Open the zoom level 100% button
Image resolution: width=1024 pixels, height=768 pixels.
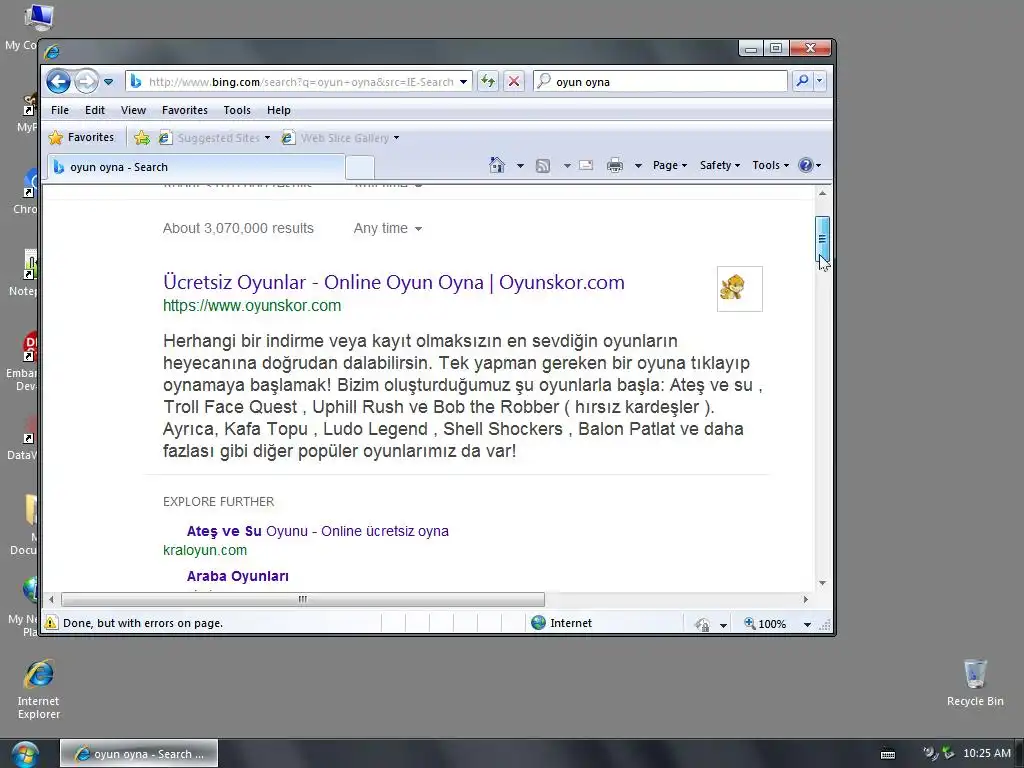[765, 624]
